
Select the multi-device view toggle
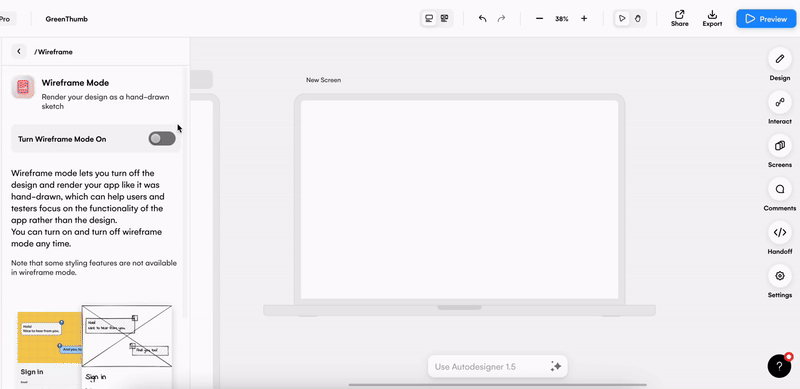(444, 18)
